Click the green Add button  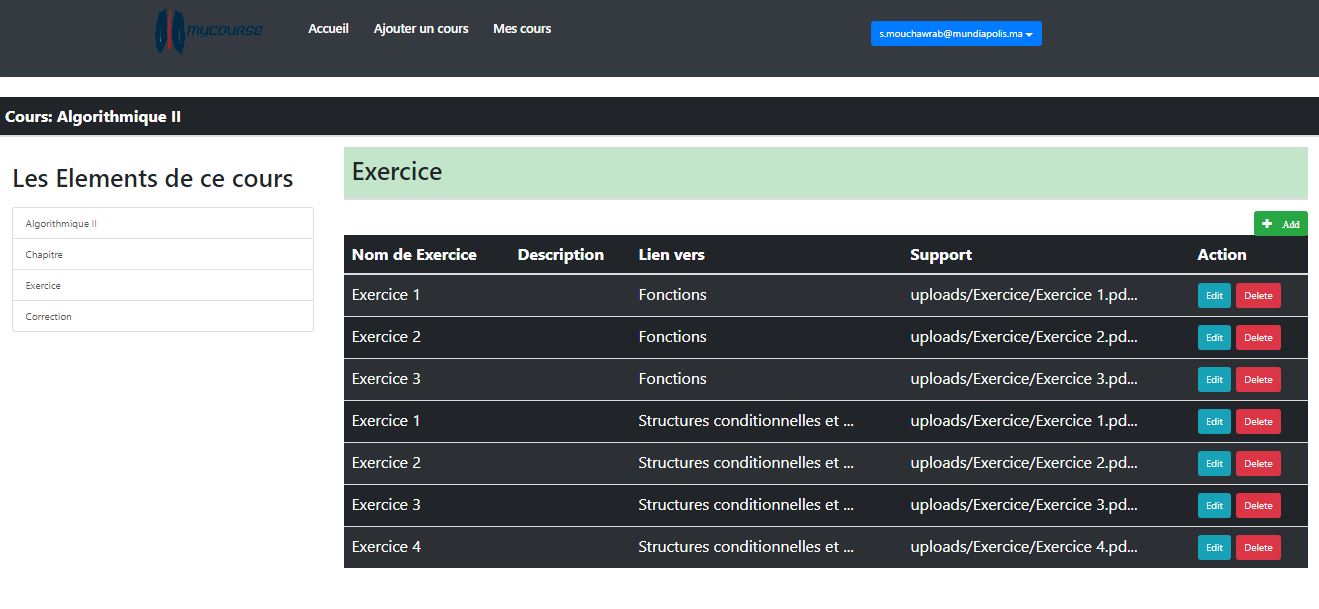click(x=1281, y=224)
